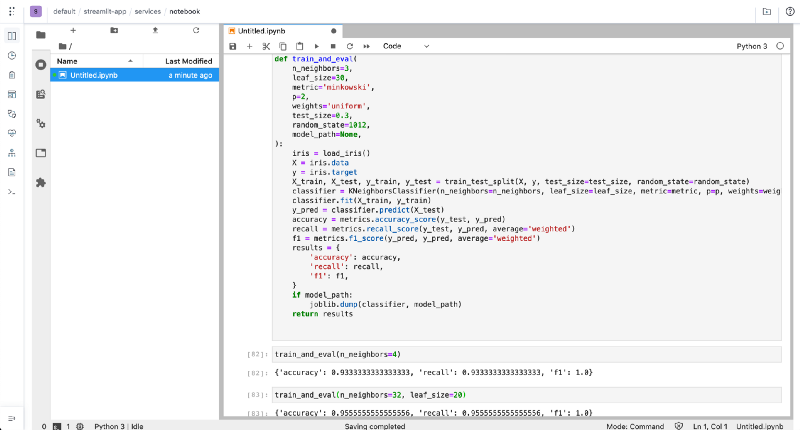Click inside the def train_and_eval code cell

pos(527,196)
